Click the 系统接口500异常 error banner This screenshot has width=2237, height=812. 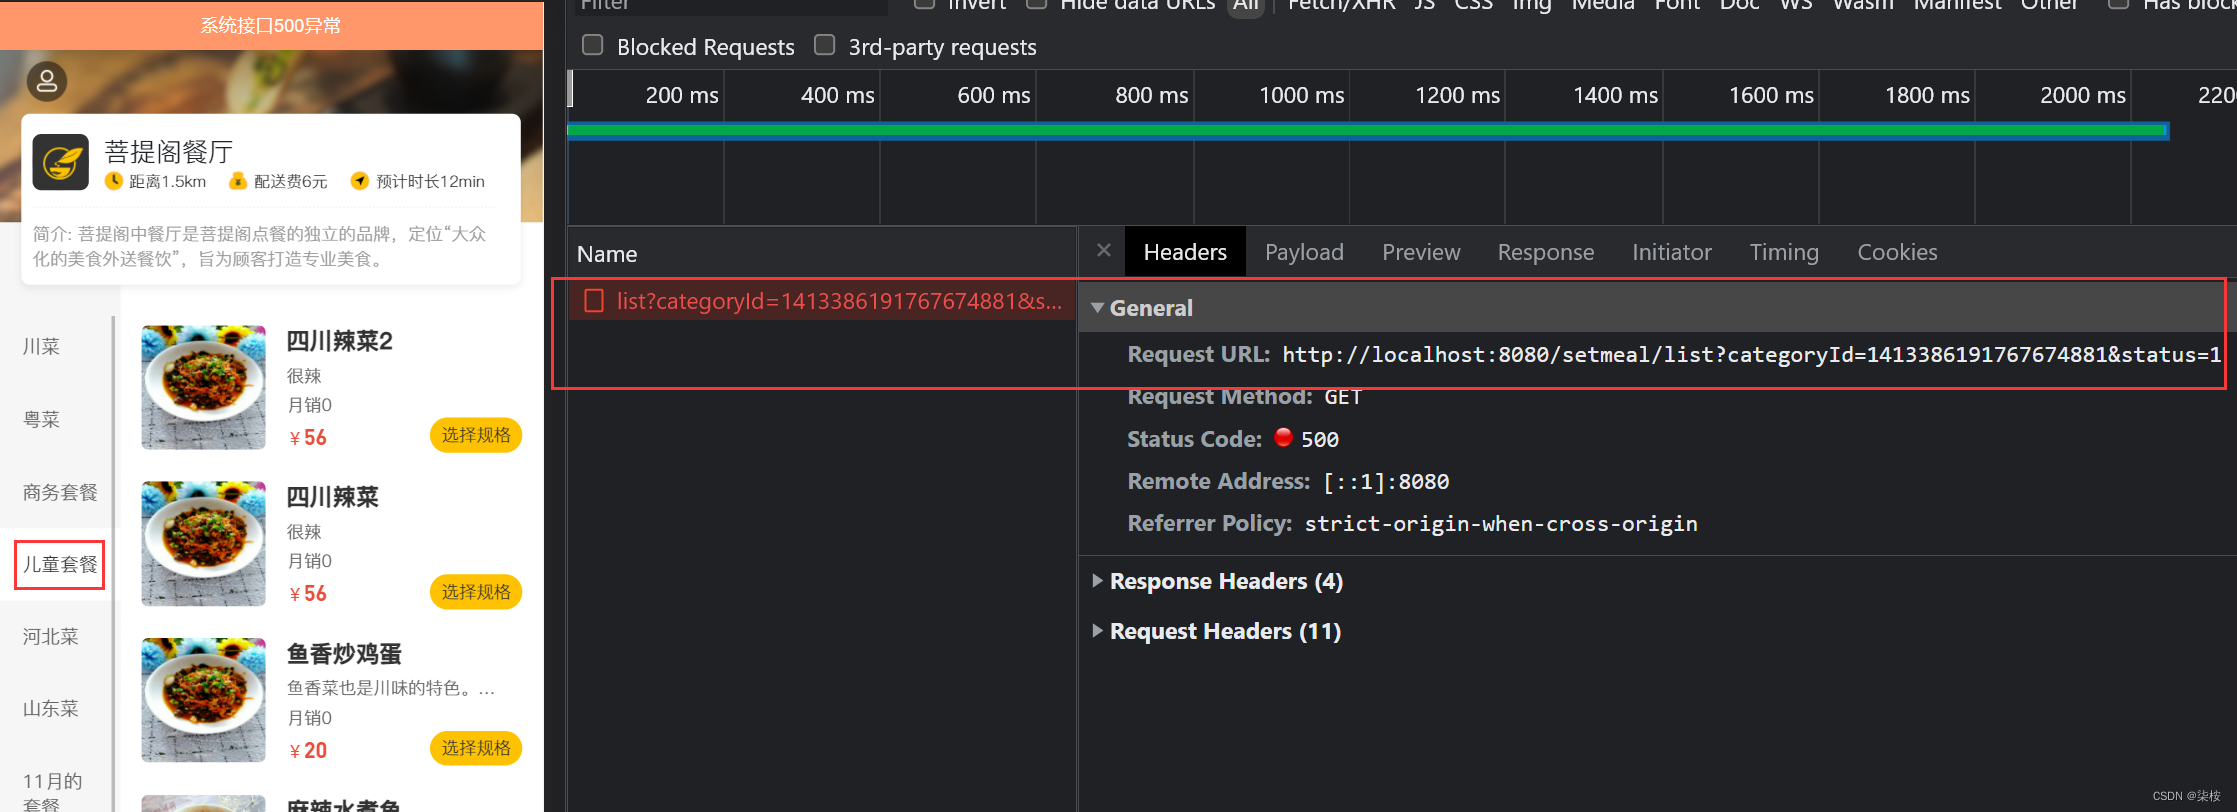pyautogui.click(x=271, y=25)
